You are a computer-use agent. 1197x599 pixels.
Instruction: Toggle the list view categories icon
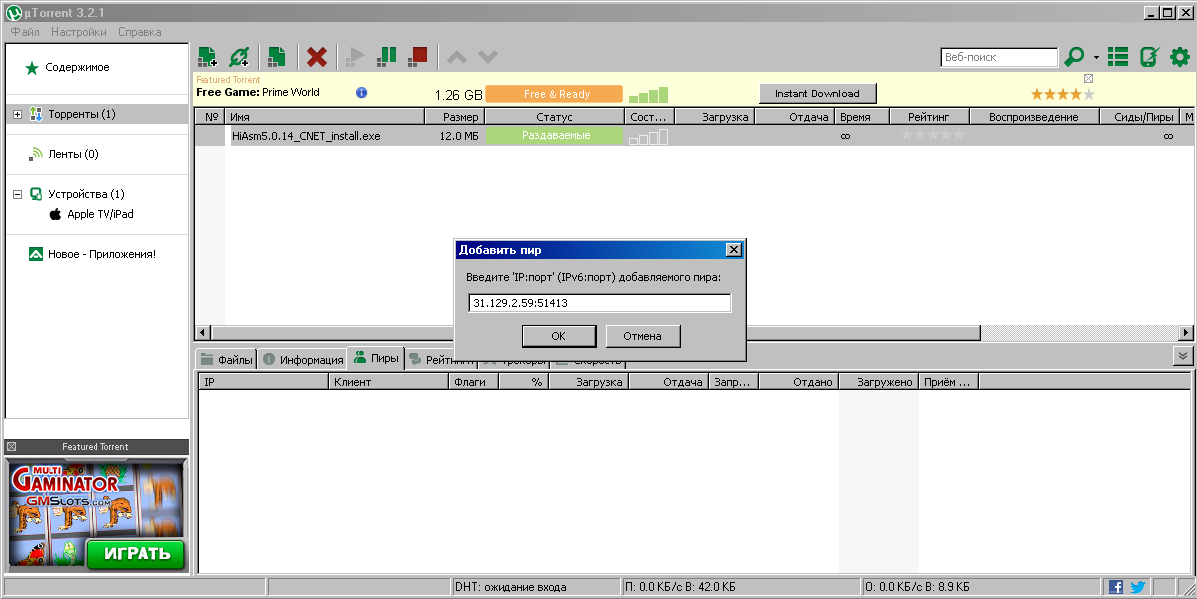[x=1119, y=57]
